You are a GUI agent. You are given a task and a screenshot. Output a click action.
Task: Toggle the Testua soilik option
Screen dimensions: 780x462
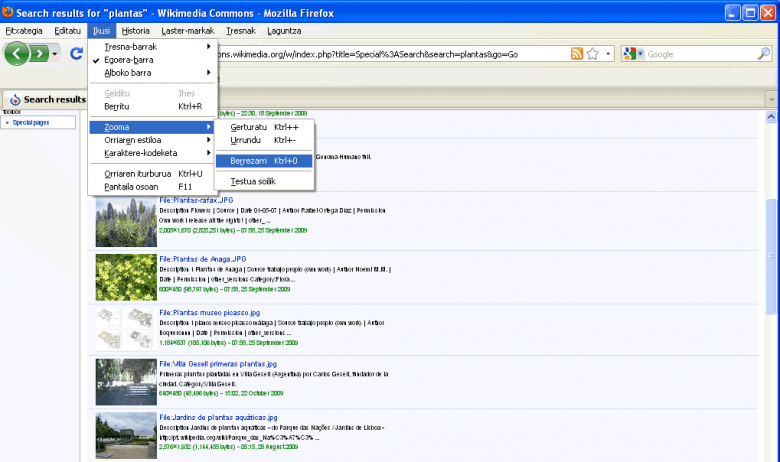(x=264, y=182)
